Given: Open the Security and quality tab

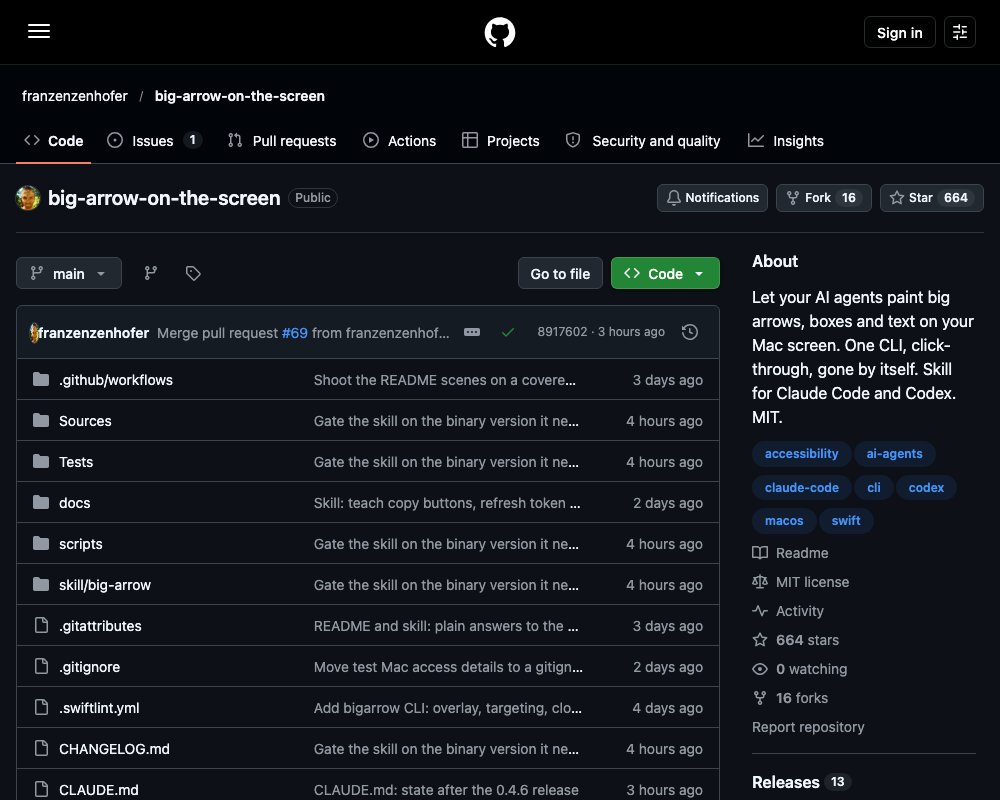Looking at the screenshot, I should (x=643, y=140).
